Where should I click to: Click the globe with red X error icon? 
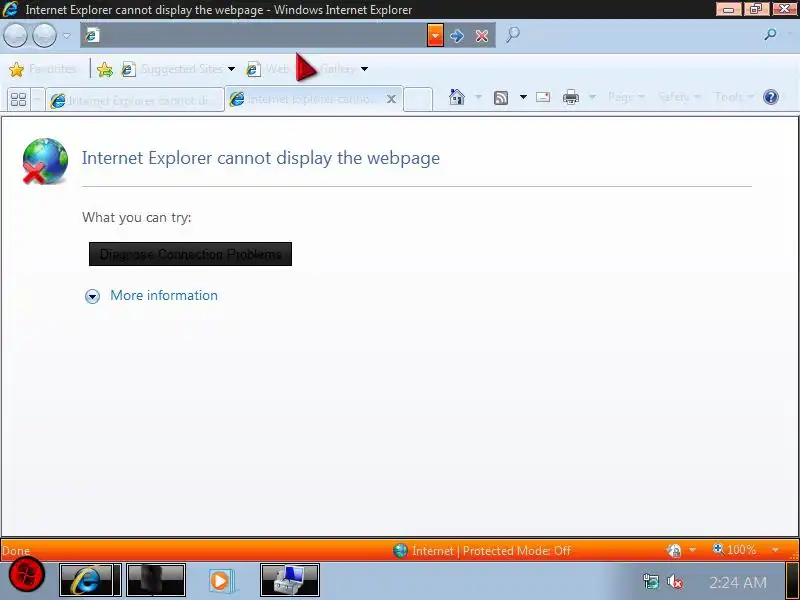coord(45,161)
